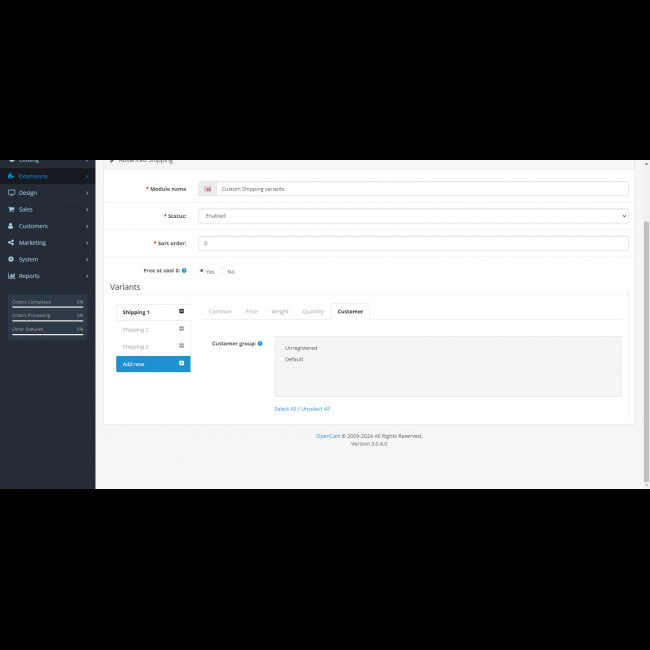
Task: Open the Status dropdown showing Enabled
Action: point(413,216)
